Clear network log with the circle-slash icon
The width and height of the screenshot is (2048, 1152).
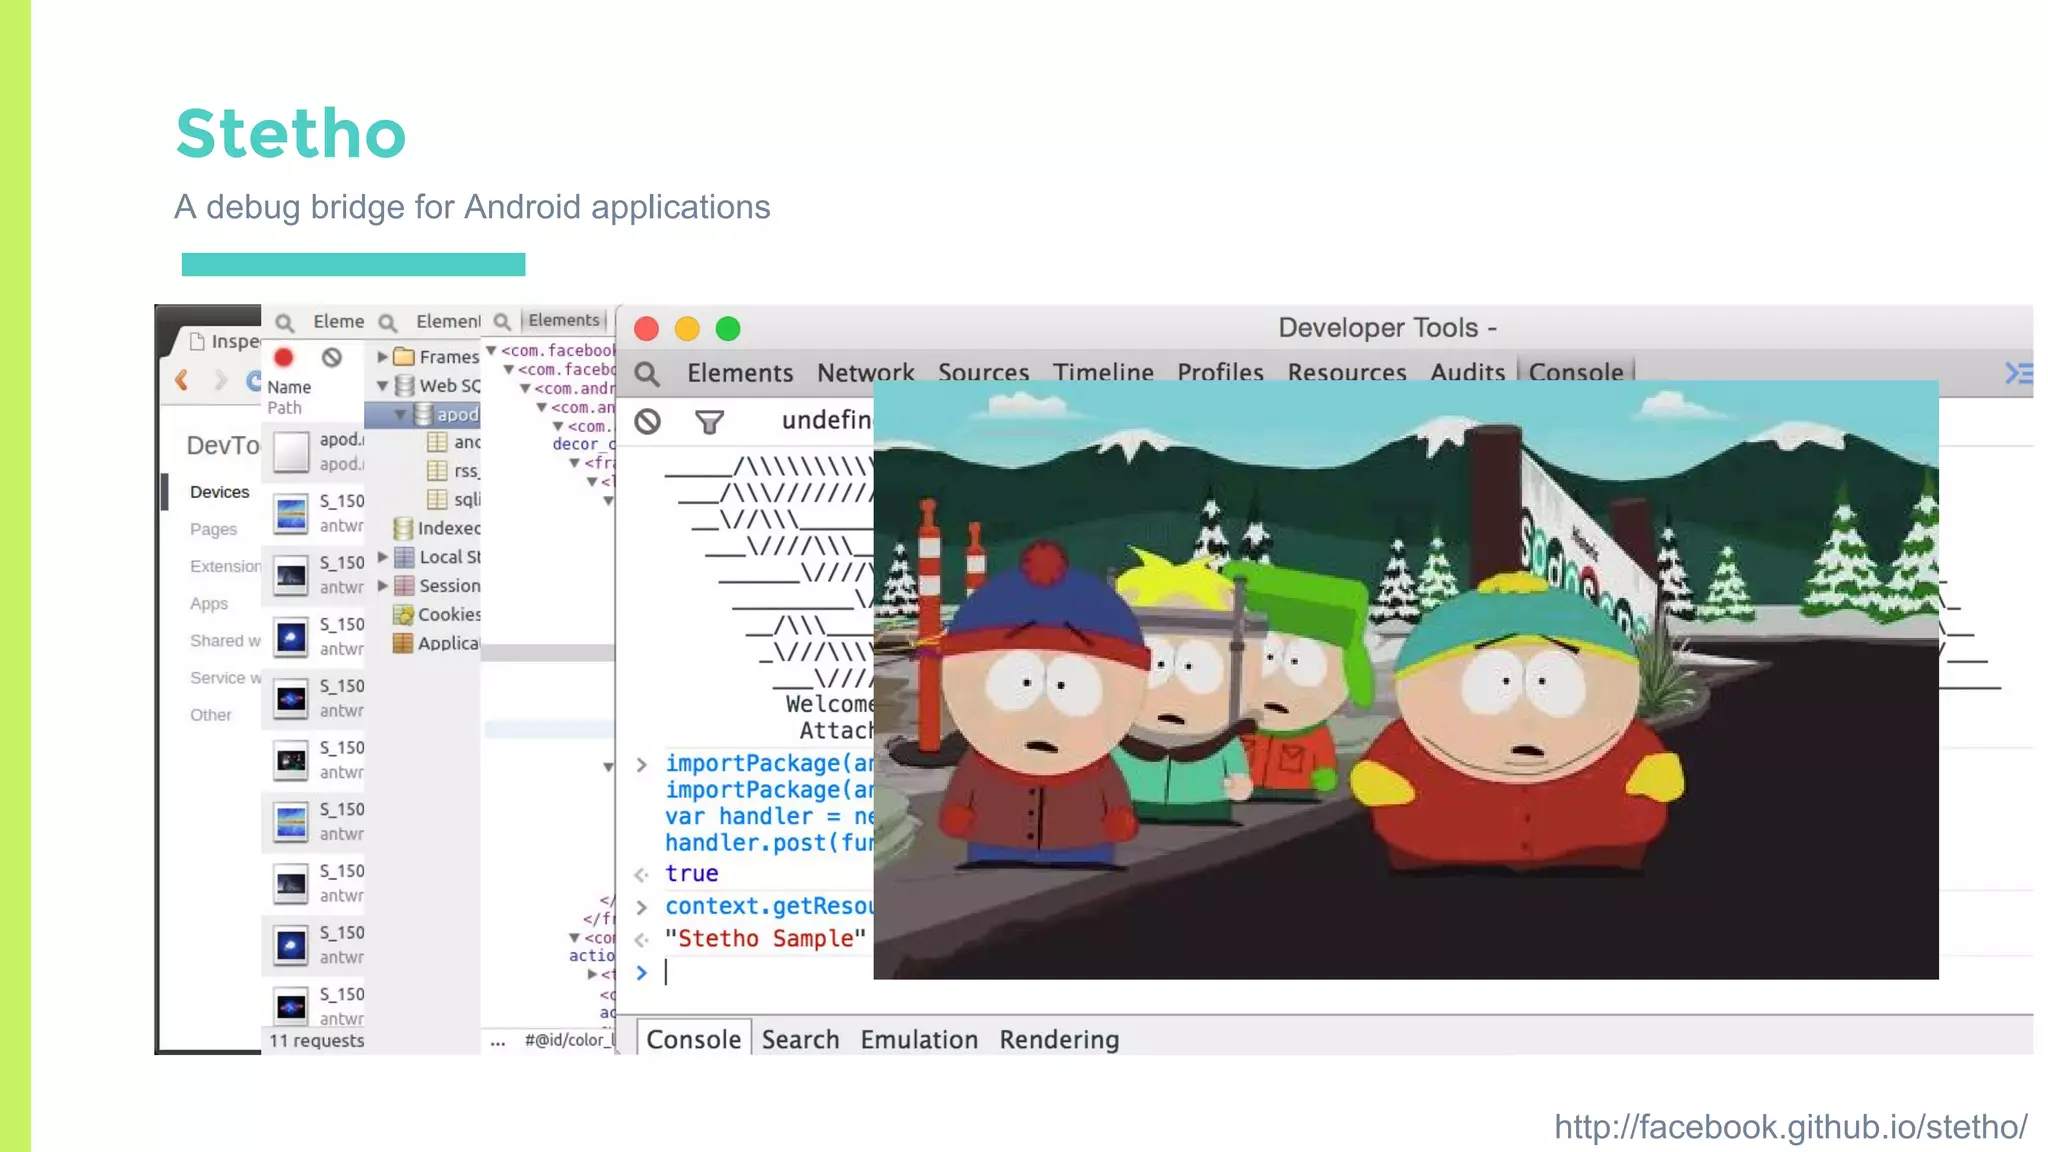coord(332,357)
